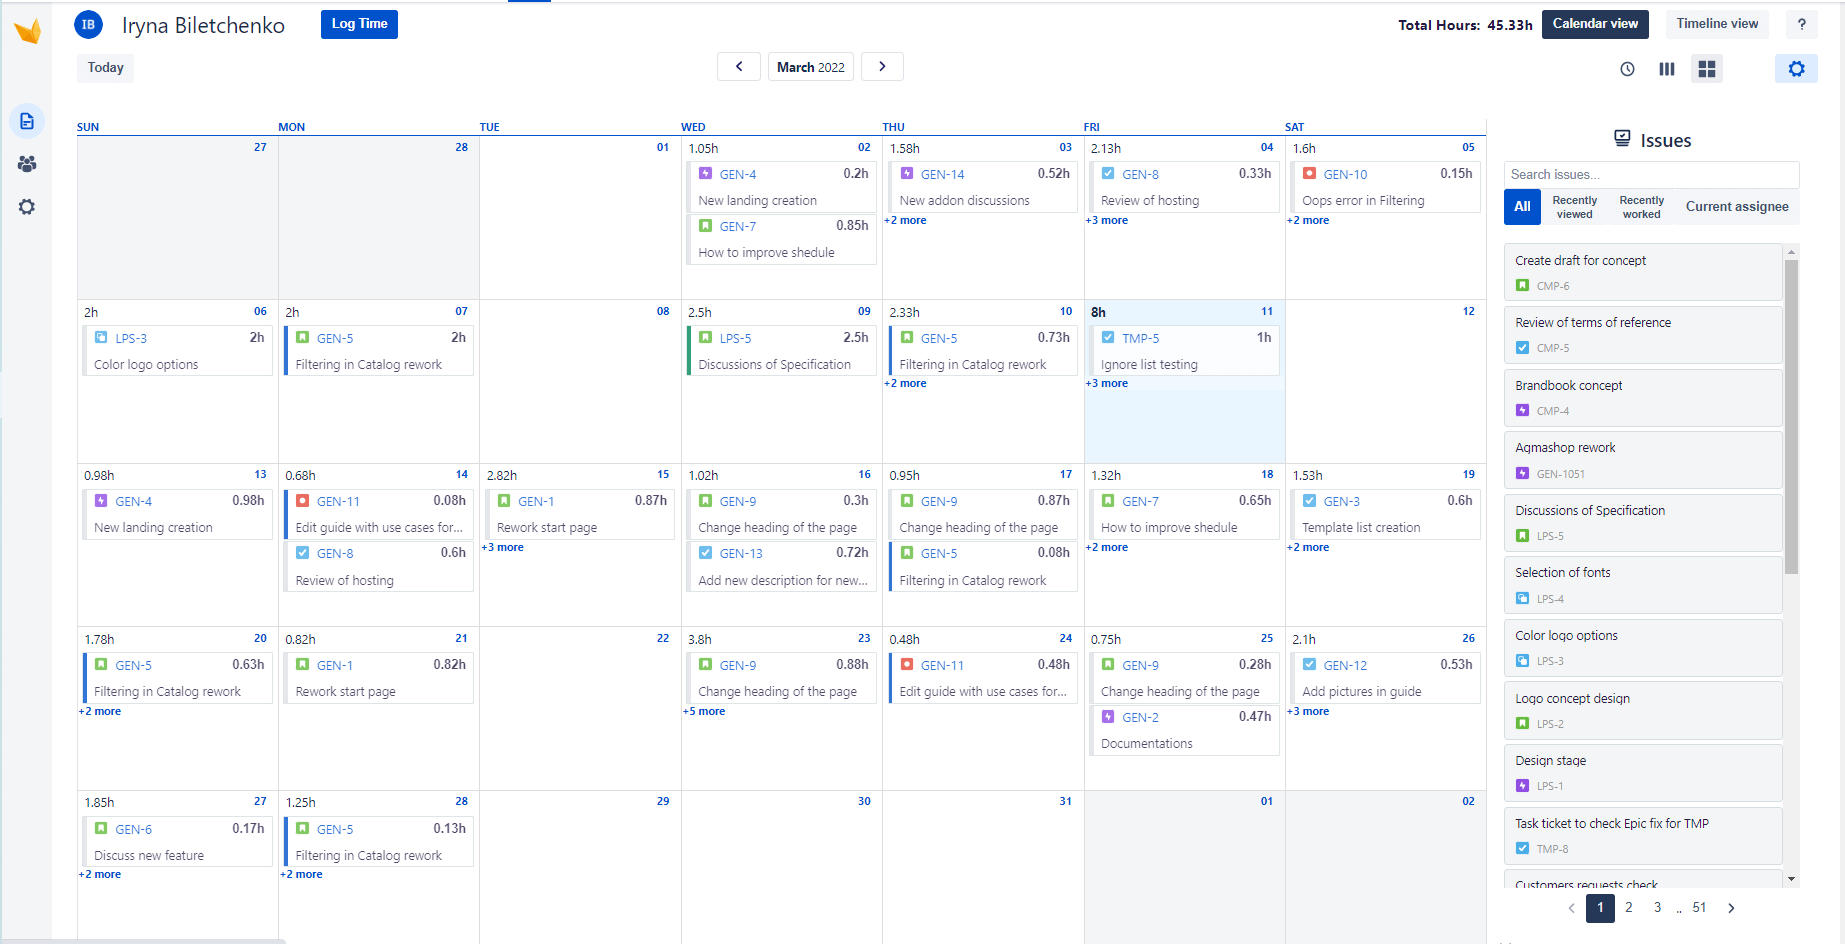Switch to the Recently worked tab
Viewport: 1845px width, 944px height.
tap(1641, 207)
